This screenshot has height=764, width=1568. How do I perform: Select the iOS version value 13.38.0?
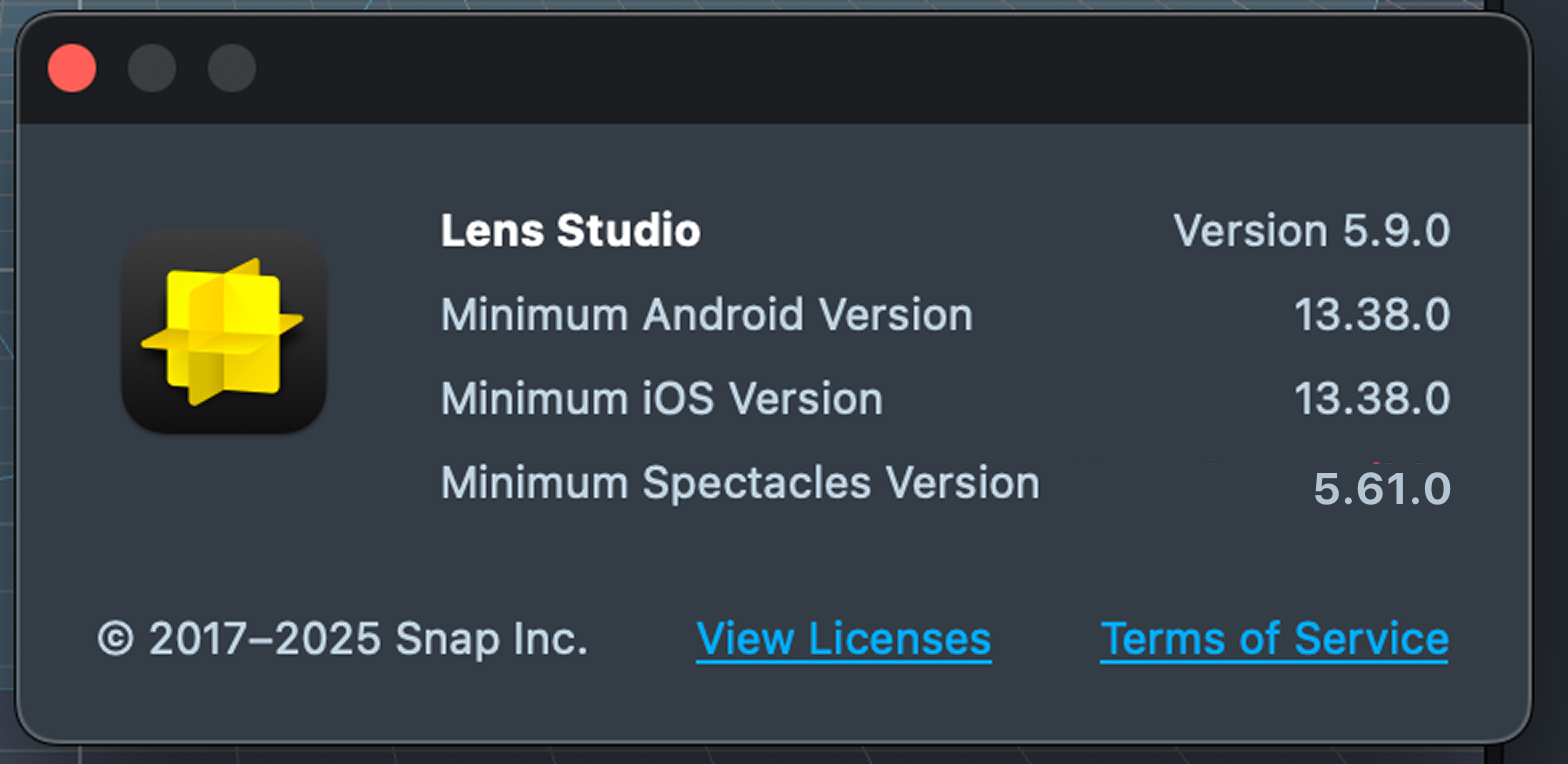click(1372, 399)
